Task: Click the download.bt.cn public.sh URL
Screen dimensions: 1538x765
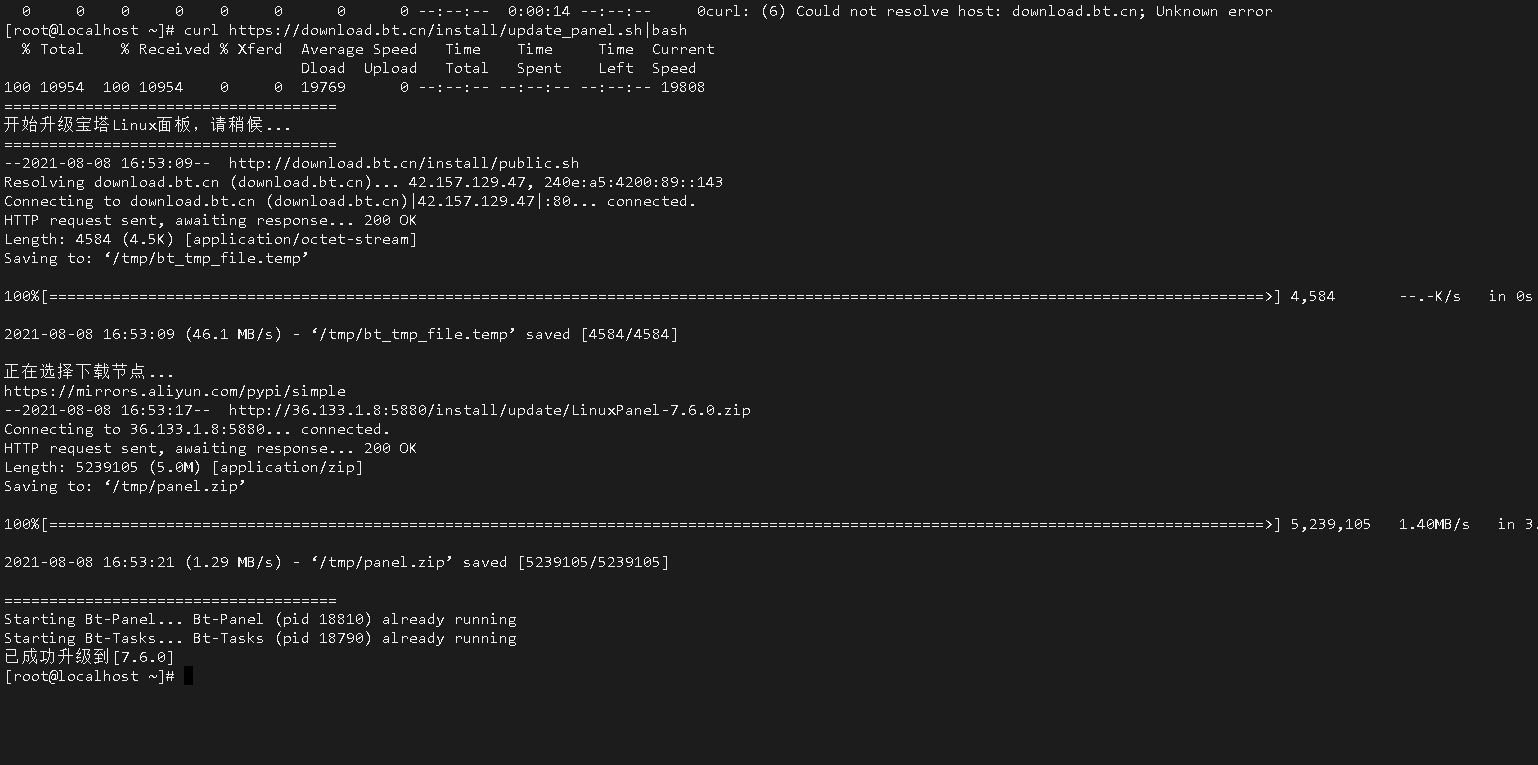Action: pos(404,163)
